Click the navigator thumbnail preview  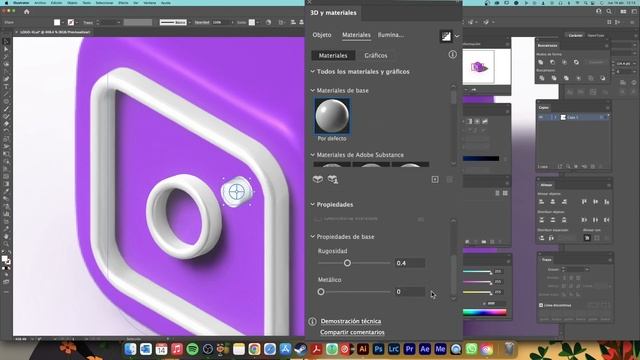click(x=478, y=67)
